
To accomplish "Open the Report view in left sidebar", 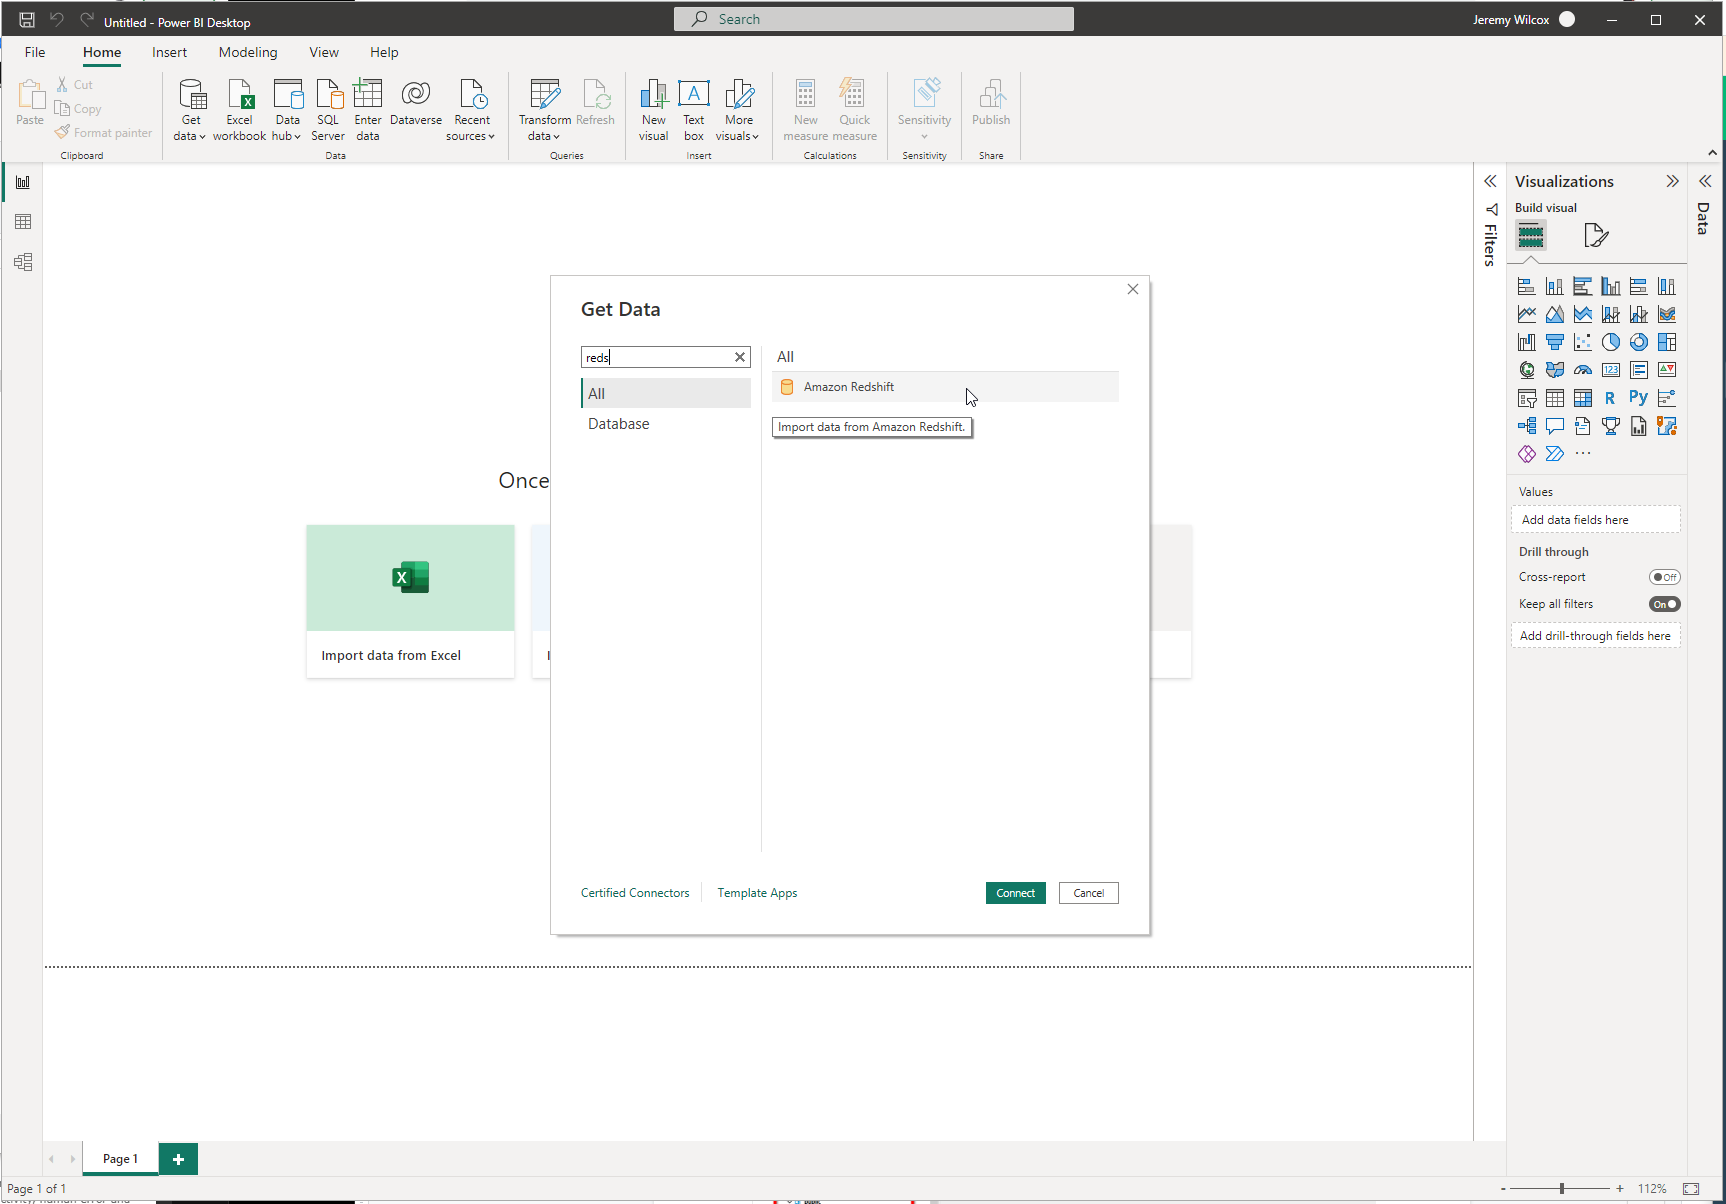I will [x=23, y=182].
